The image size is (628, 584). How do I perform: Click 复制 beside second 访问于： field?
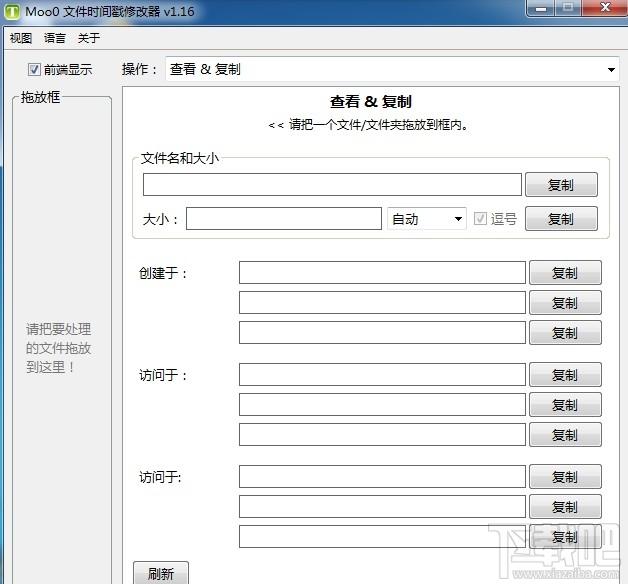(565, 405)
